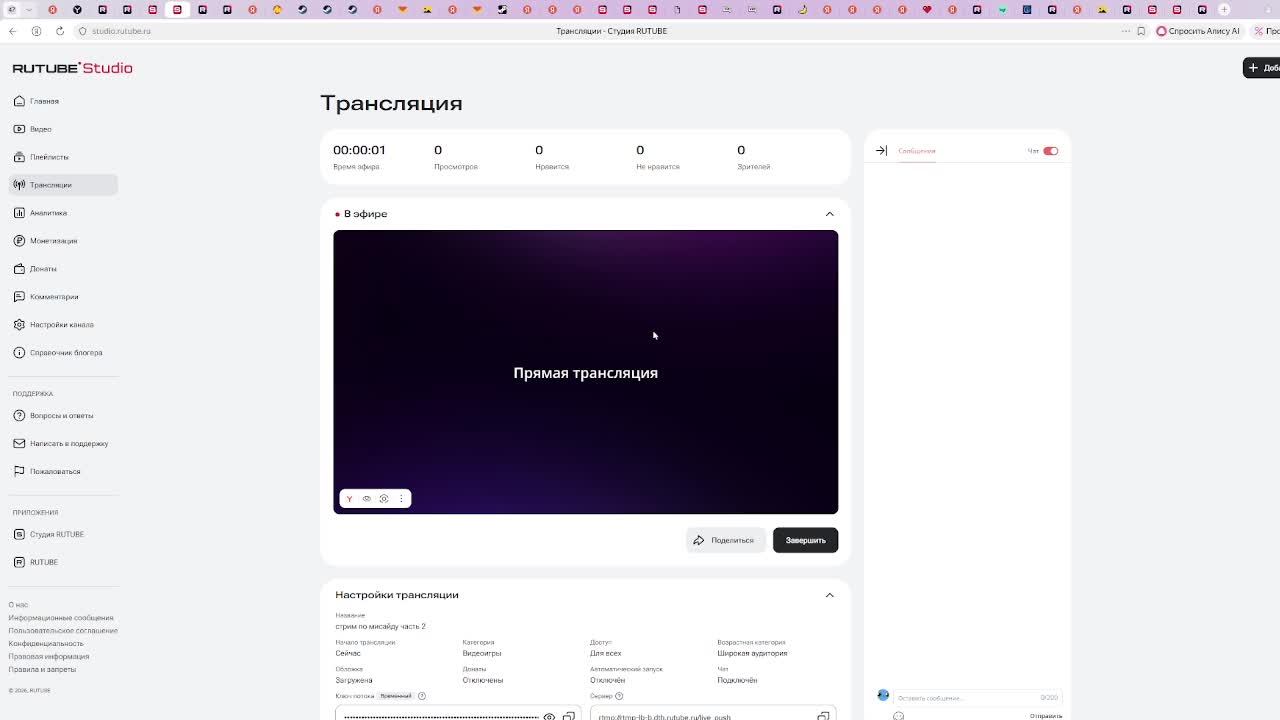Screen dimensions: 1280x720
Task: Click the 00:00:01 airtime counter
Action: coord(359,150)
